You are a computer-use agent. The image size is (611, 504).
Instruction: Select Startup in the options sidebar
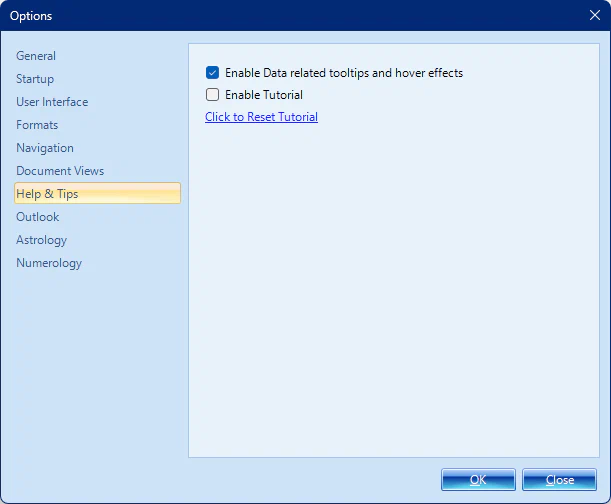point(35,79)
